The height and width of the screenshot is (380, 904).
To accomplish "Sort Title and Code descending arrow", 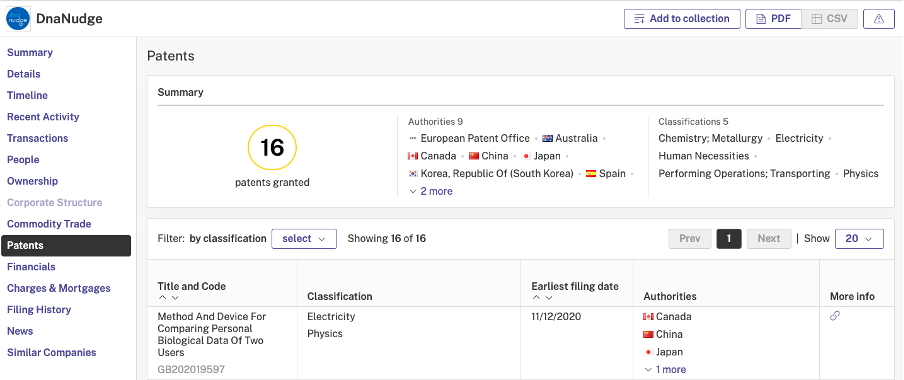I will tap(175, 298).
